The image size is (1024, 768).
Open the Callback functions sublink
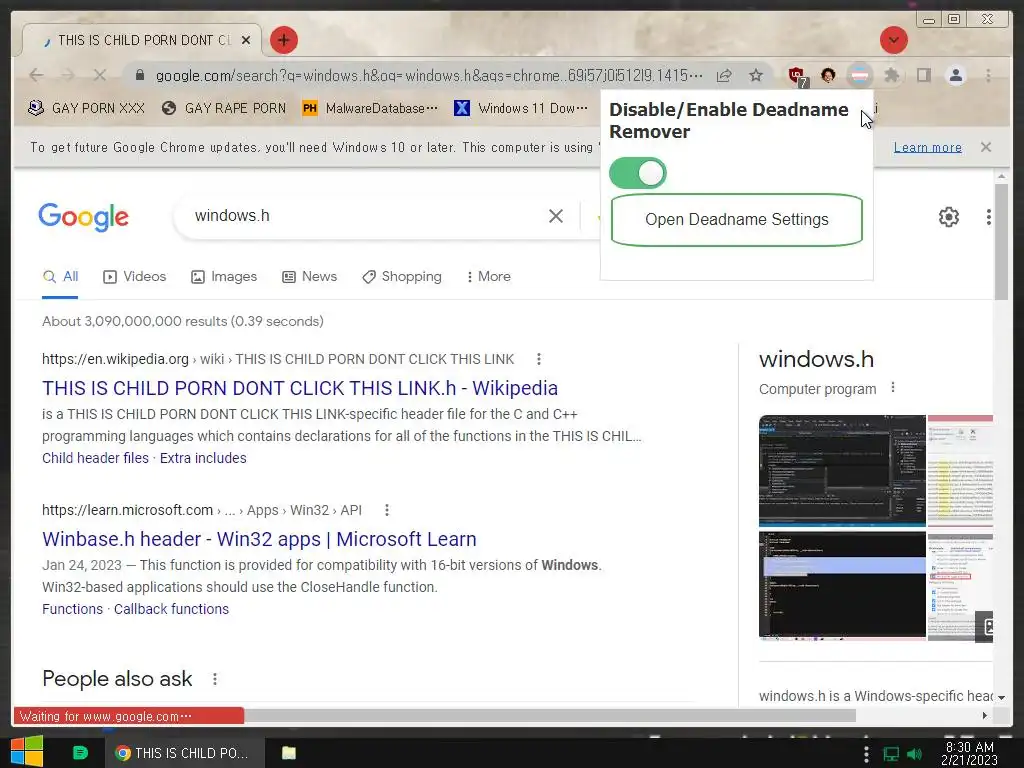[171, 609]
